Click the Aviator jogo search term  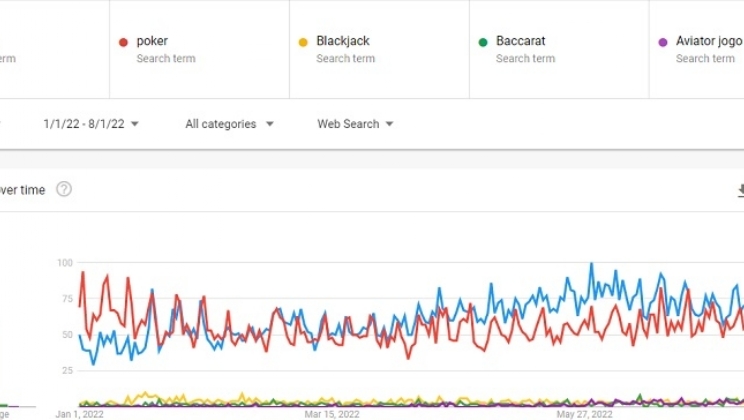click(x=708, y=42)
